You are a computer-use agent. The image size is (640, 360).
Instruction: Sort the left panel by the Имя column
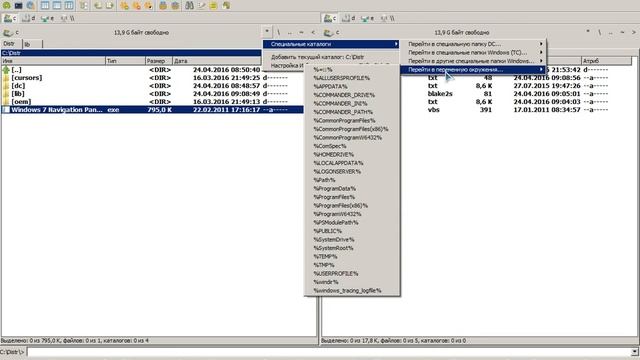(53, 61)
